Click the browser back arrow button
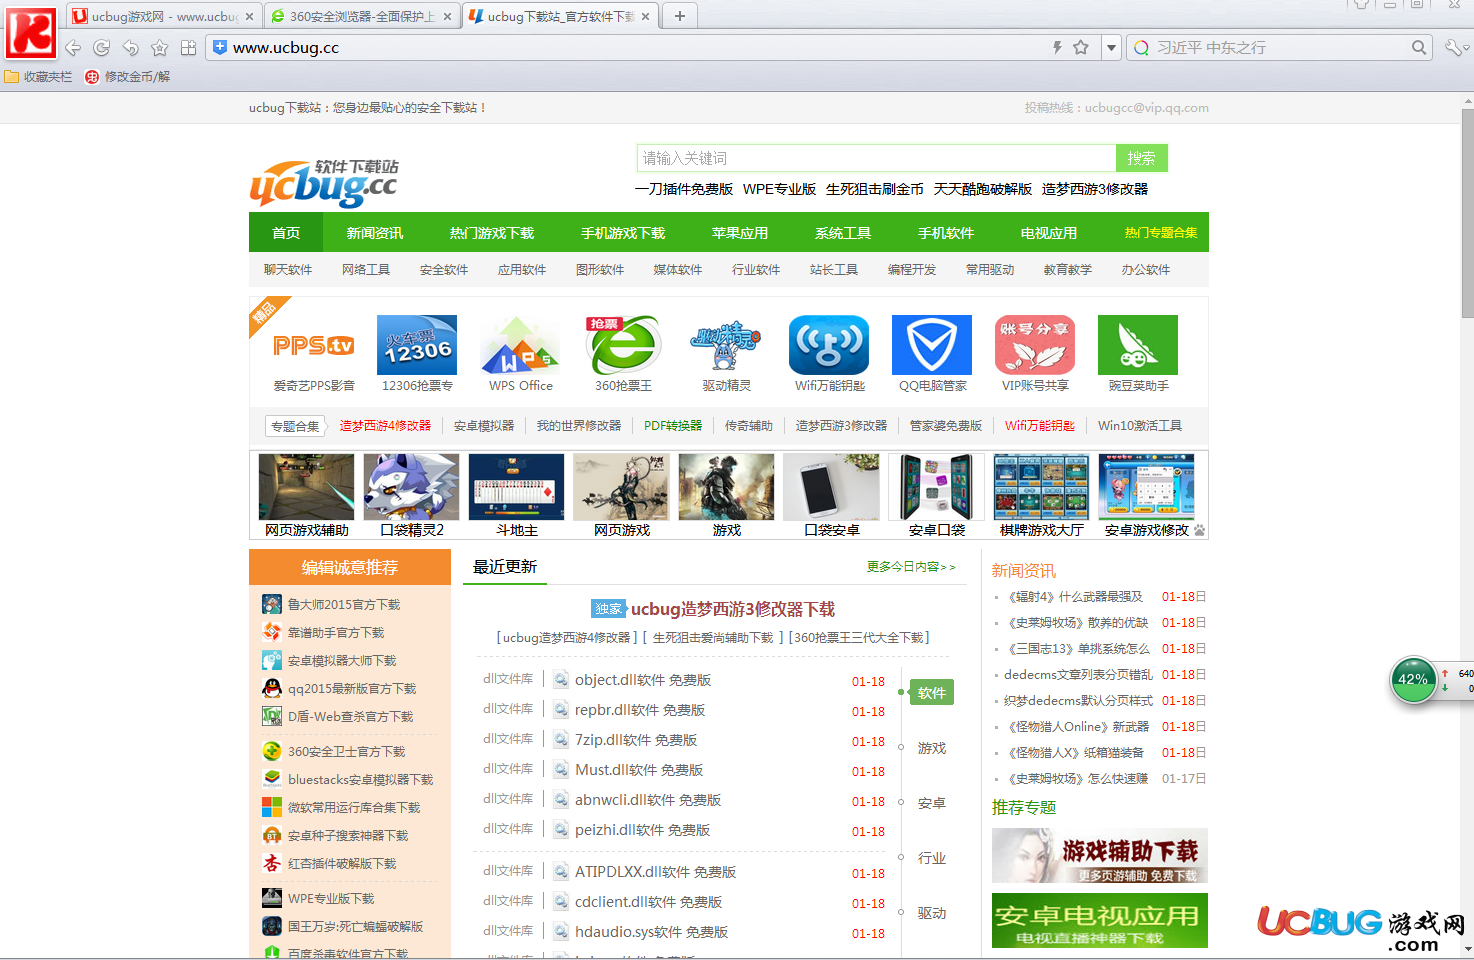The image size is (1474, 960). coord(73,47)
